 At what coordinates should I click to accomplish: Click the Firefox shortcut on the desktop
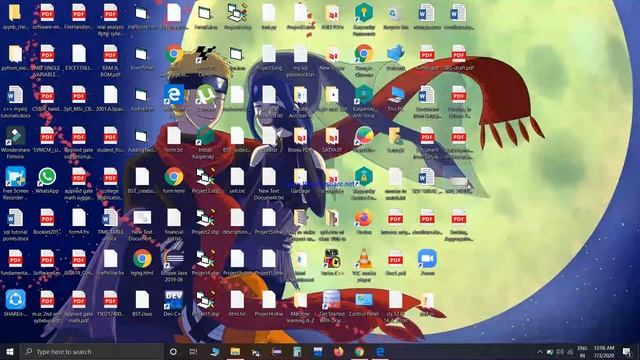pos(364,222)
